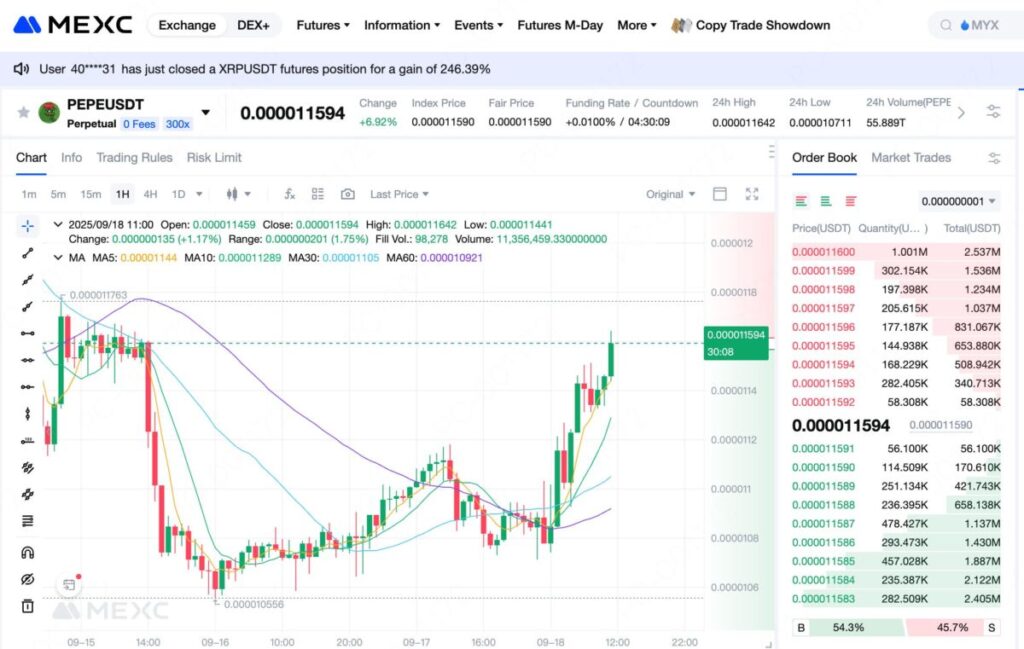
Task: Open order book settings icon
Action: coord(994,158)
